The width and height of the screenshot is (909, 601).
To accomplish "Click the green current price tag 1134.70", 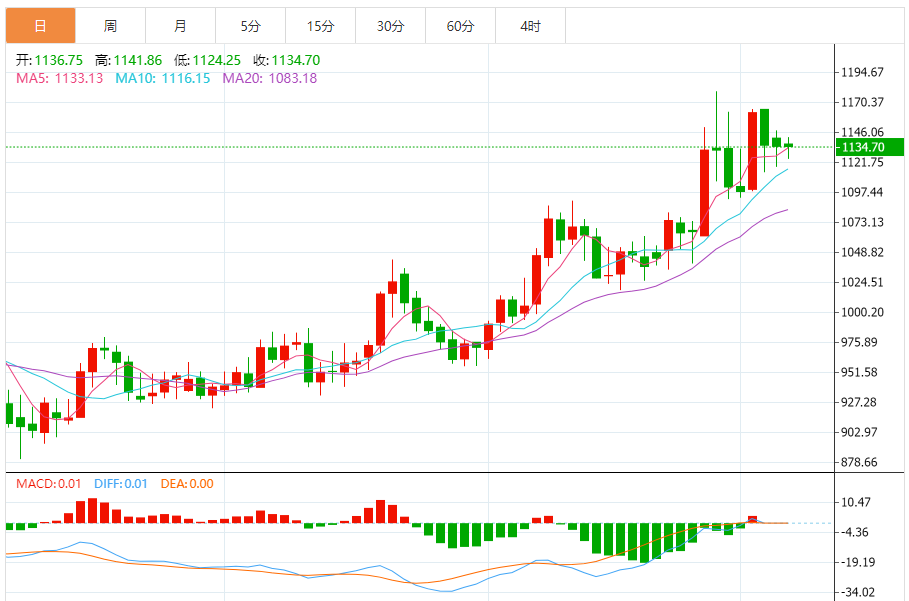I will click(870, 147).
